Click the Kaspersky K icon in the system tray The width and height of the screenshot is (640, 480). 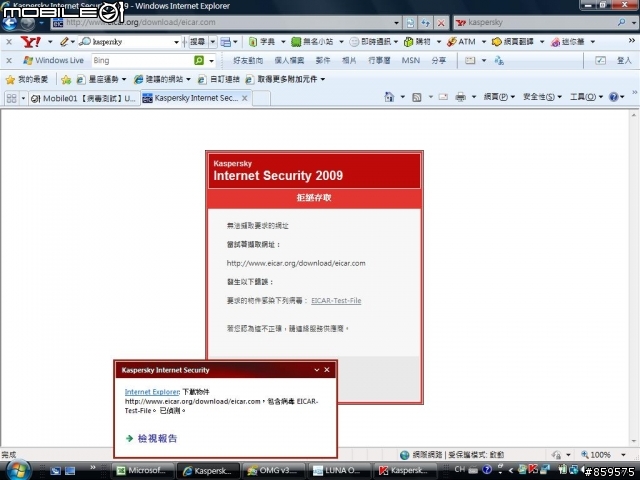coord(533,469)
